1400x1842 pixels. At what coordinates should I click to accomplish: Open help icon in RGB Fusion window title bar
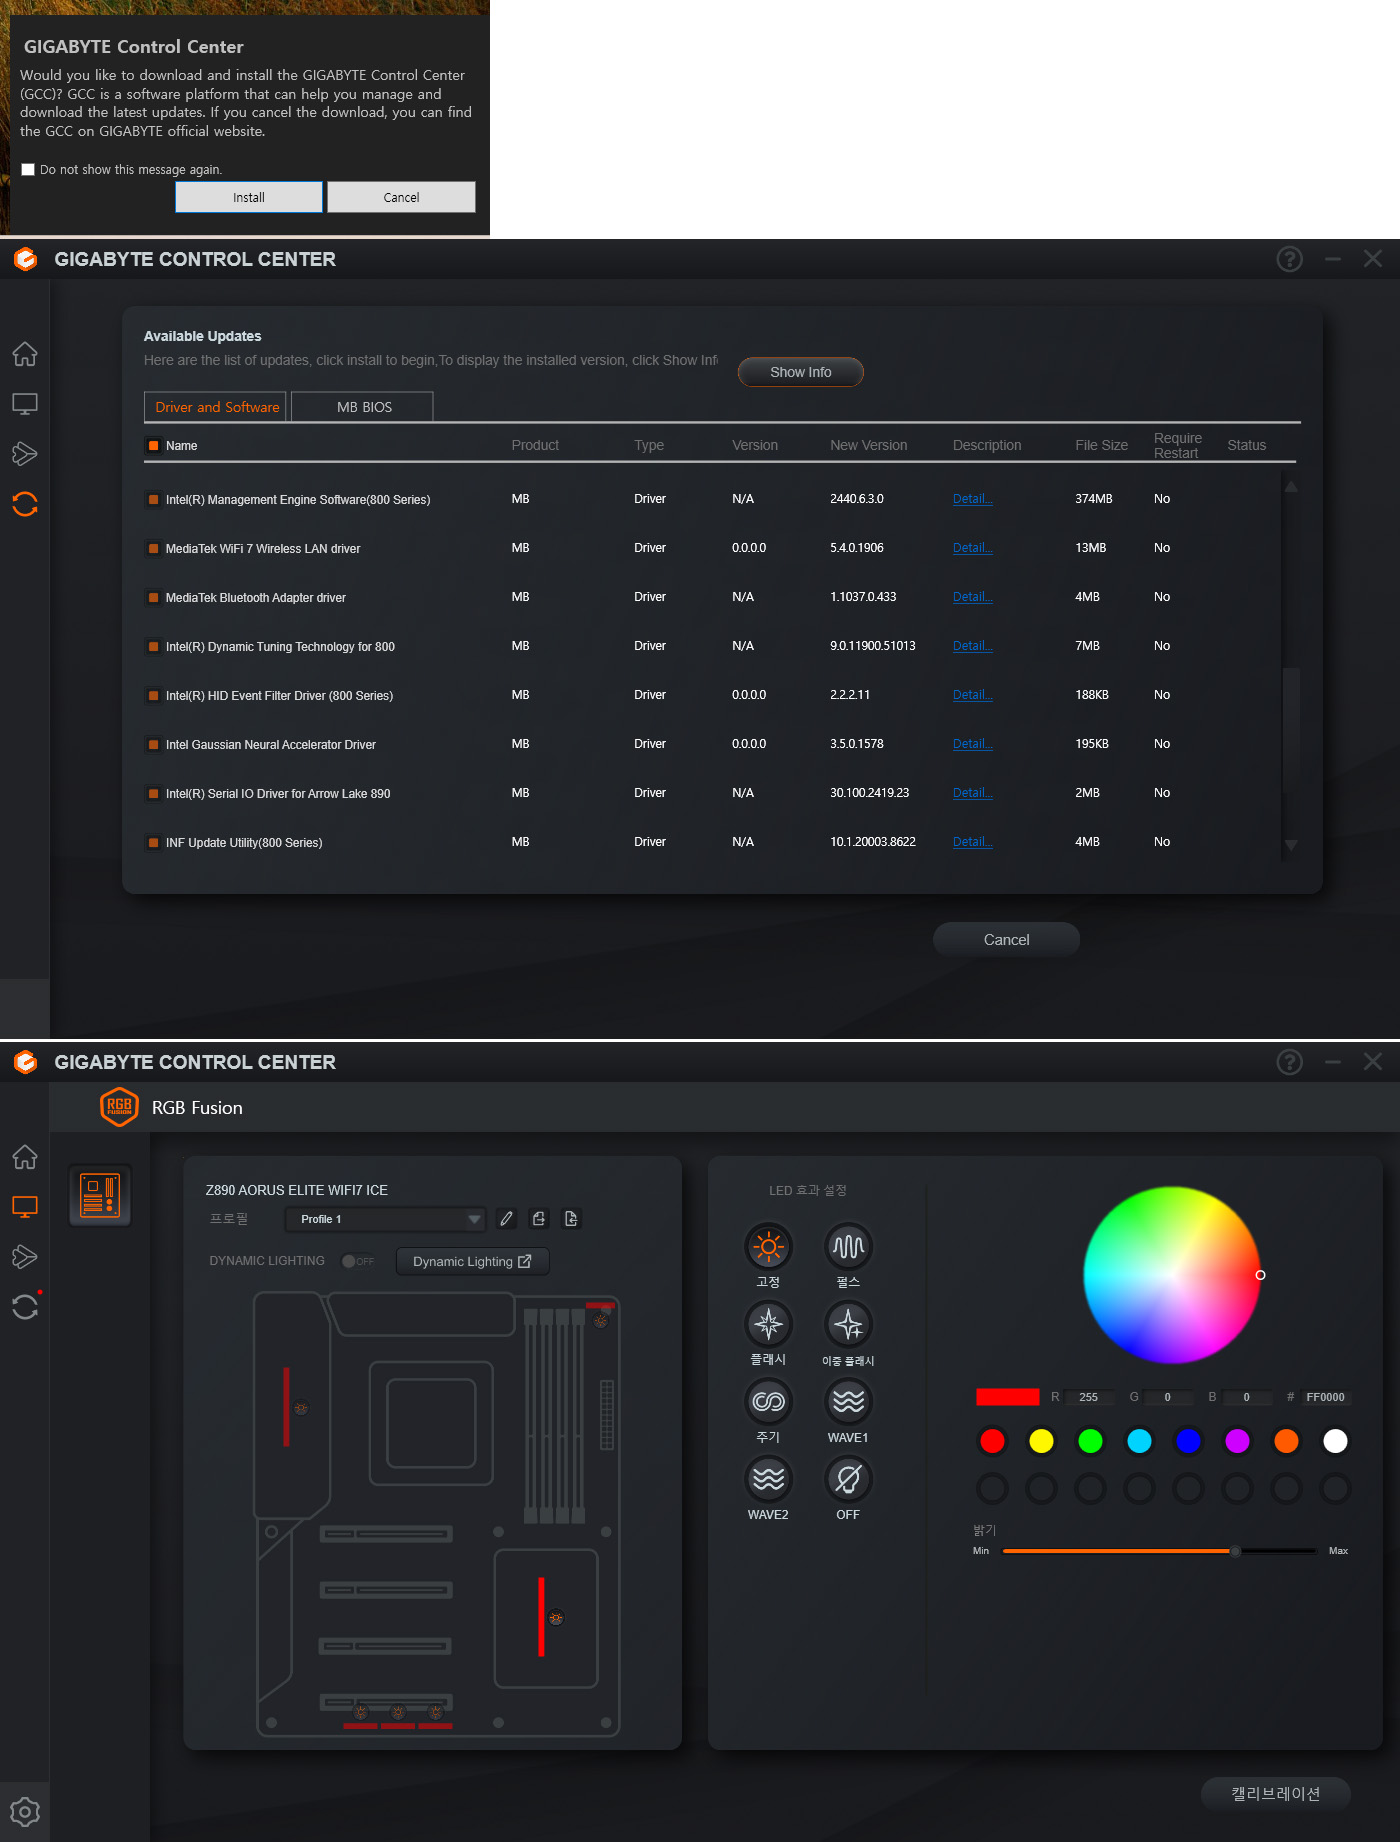tap(1290, 1062)
